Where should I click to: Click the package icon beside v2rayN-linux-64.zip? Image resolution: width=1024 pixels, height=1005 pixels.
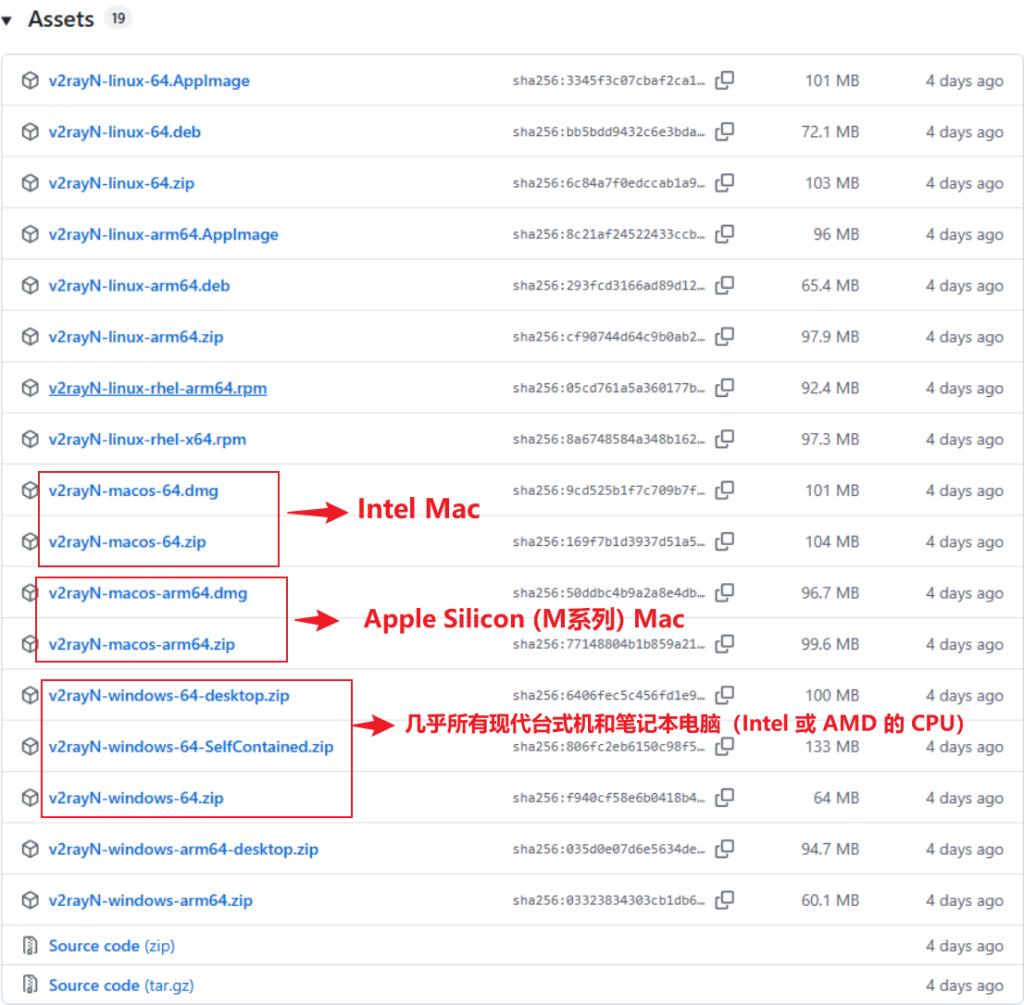point(30,183)
